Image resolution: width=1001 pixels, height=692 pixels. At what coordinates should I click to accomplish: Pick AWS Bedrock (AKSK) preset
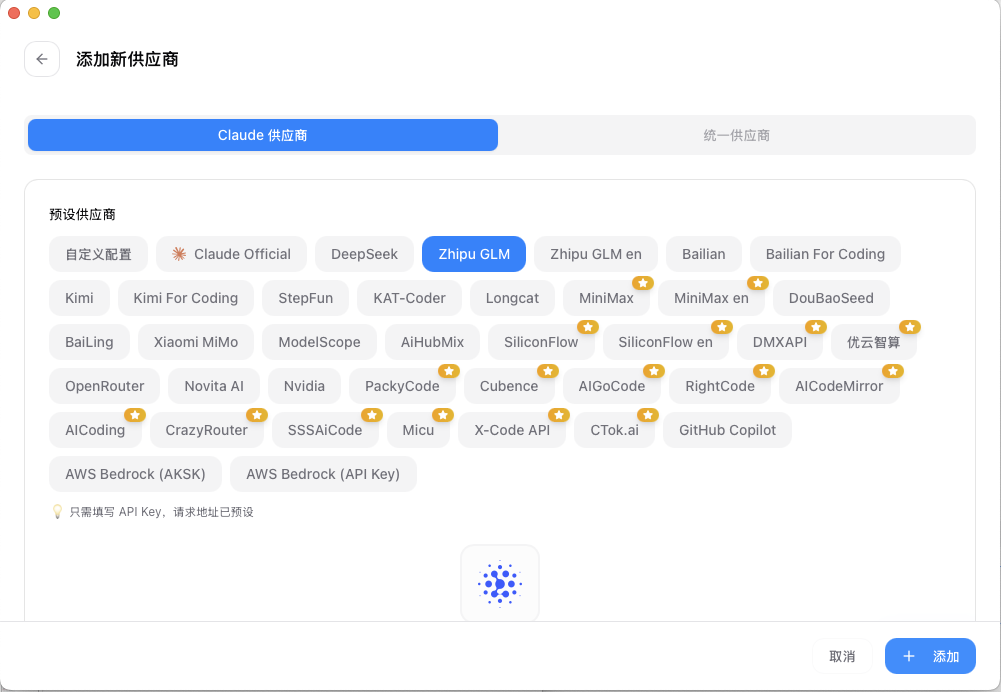135,474
